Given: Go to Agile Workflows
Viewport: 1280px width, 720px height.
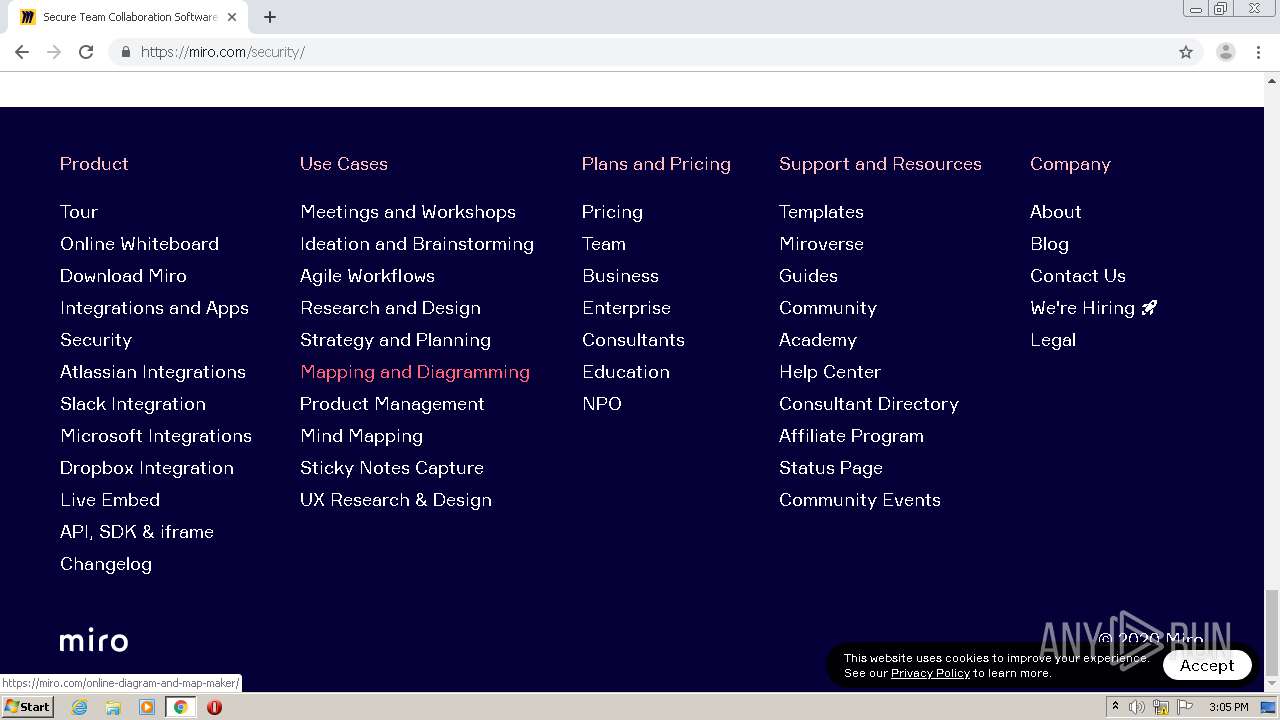Looking at the screenshot, I should click(x=367, y=276).
